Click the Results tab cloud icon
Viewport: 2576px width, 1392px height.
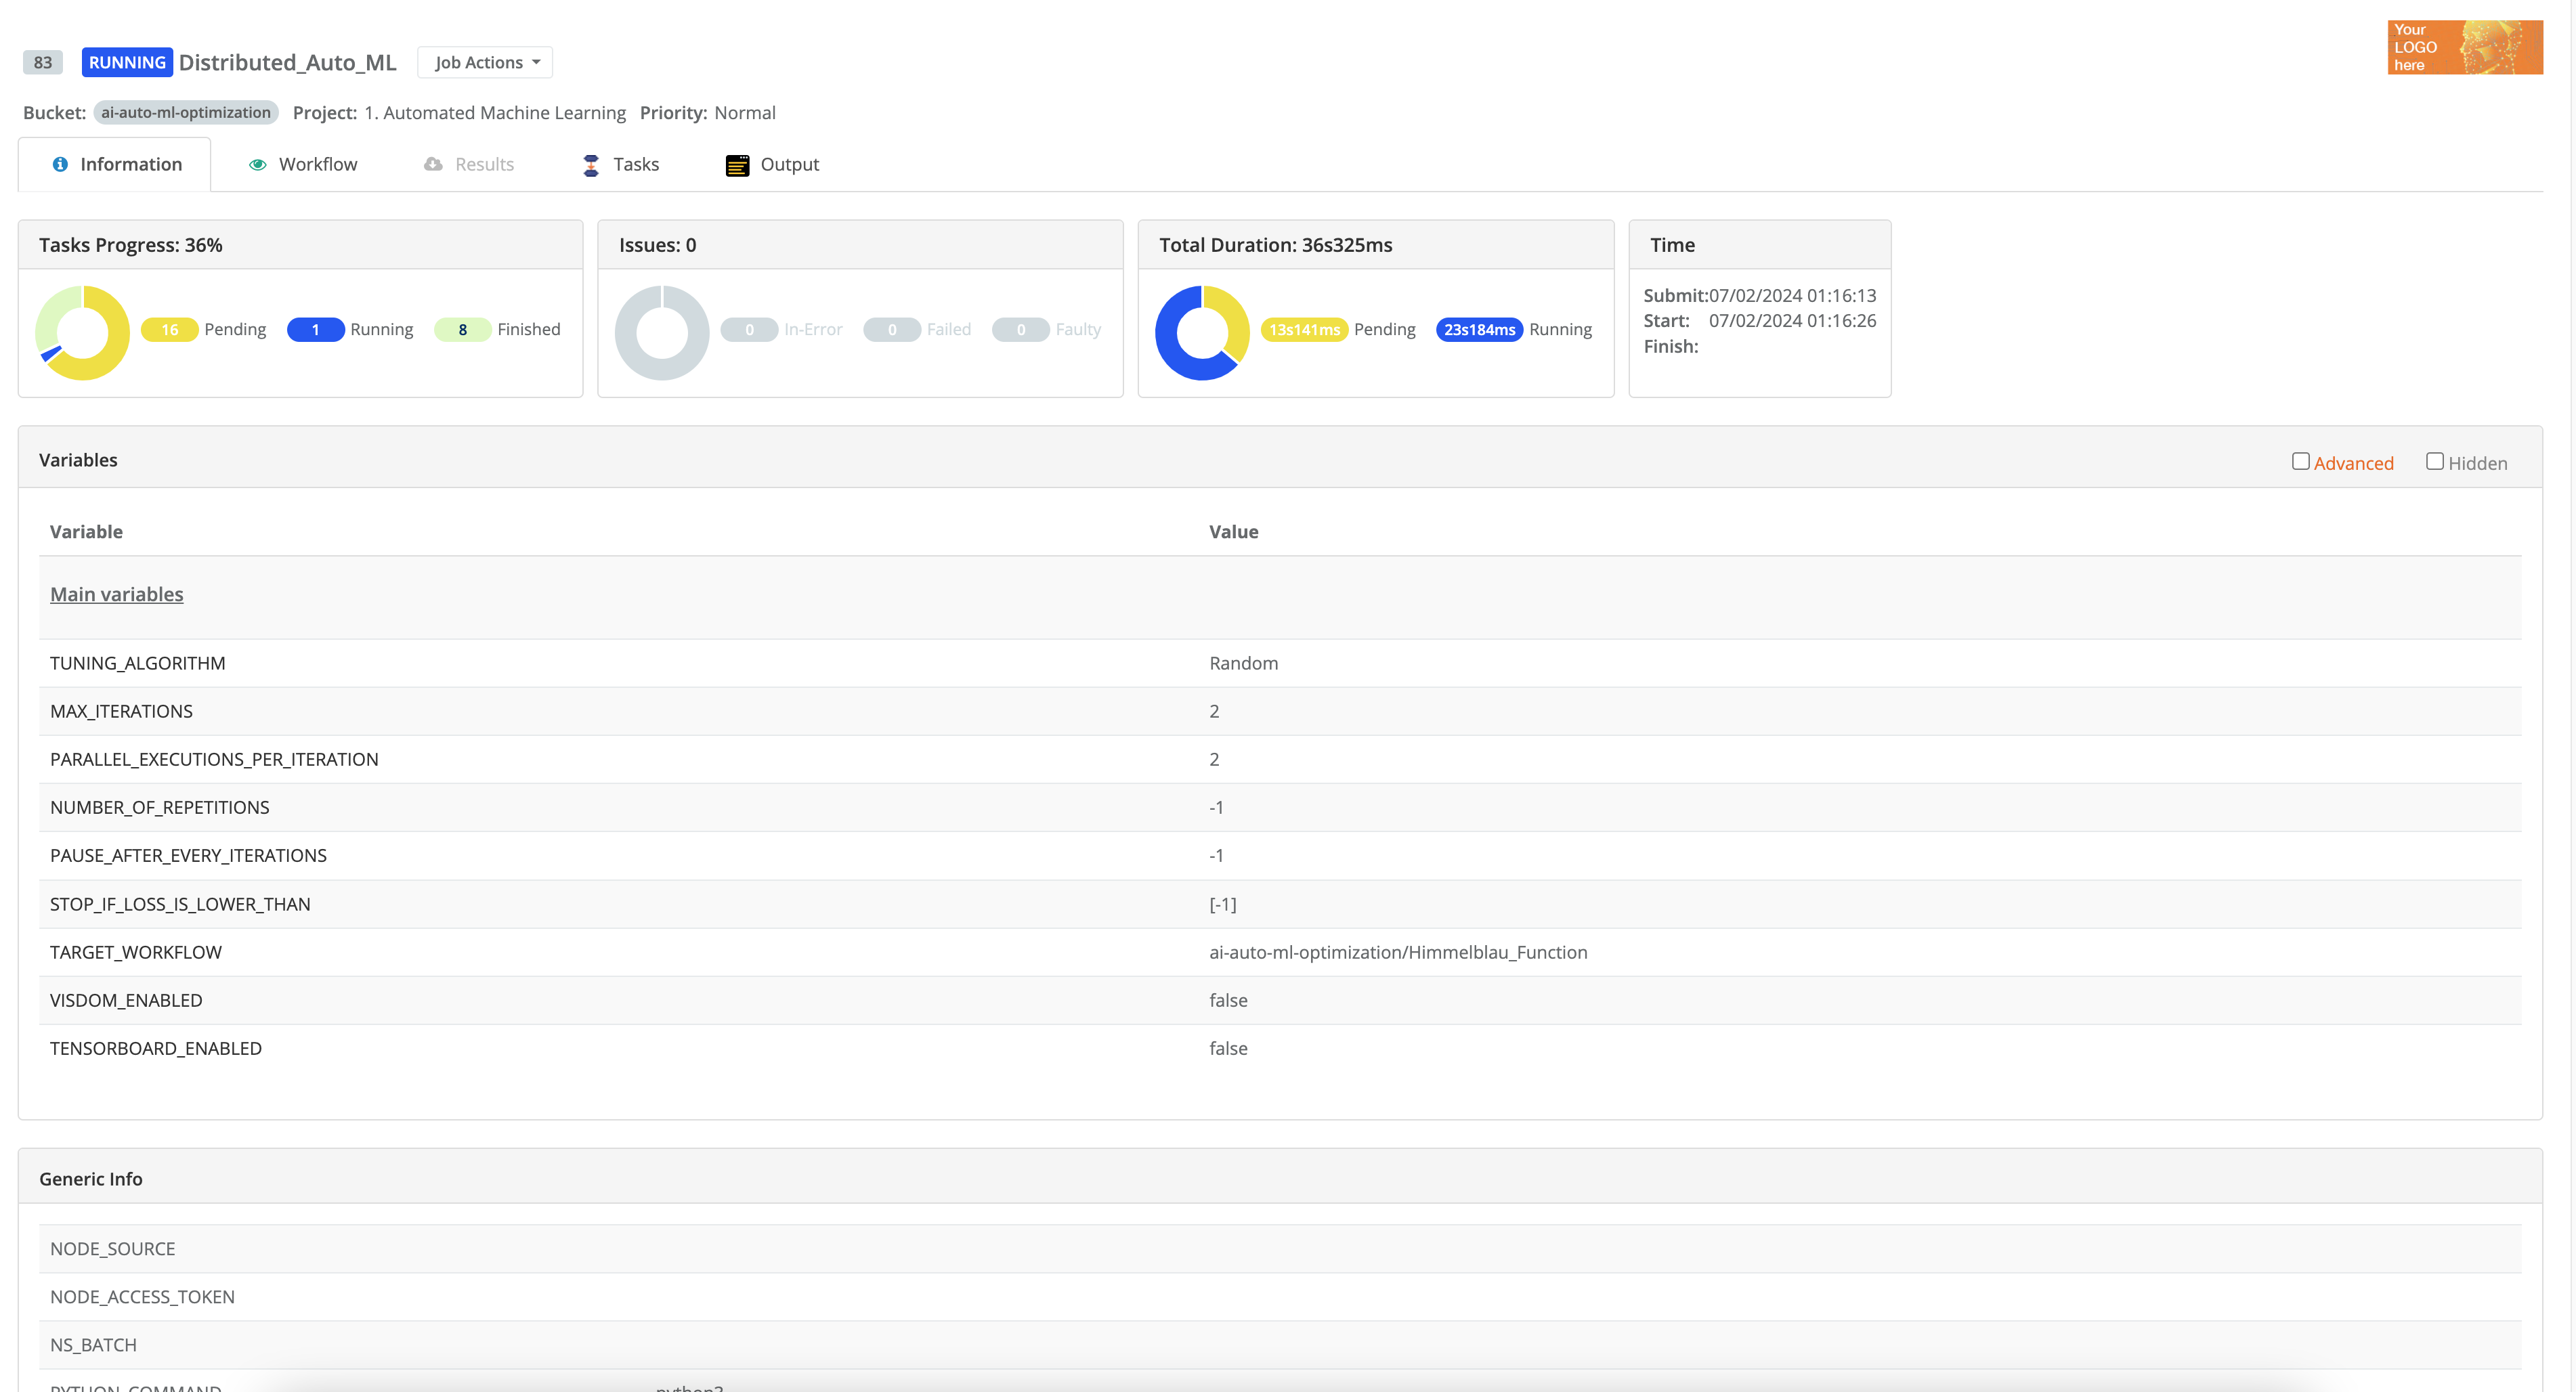coord(433,164)
